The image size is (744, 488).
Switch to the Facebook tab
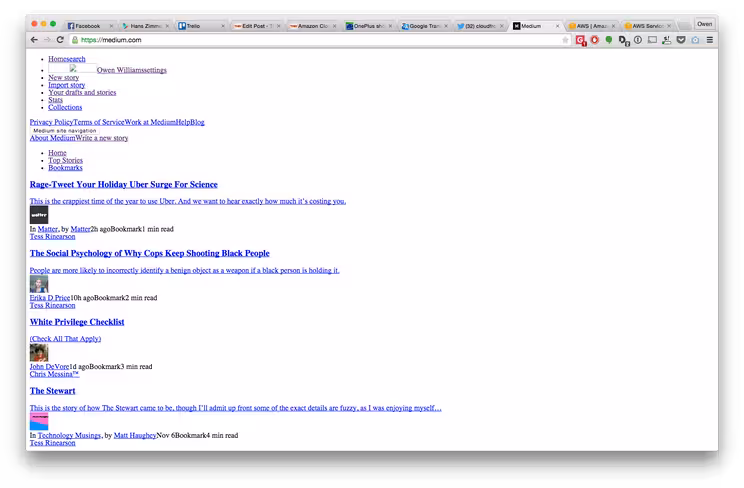click(88, 26)
